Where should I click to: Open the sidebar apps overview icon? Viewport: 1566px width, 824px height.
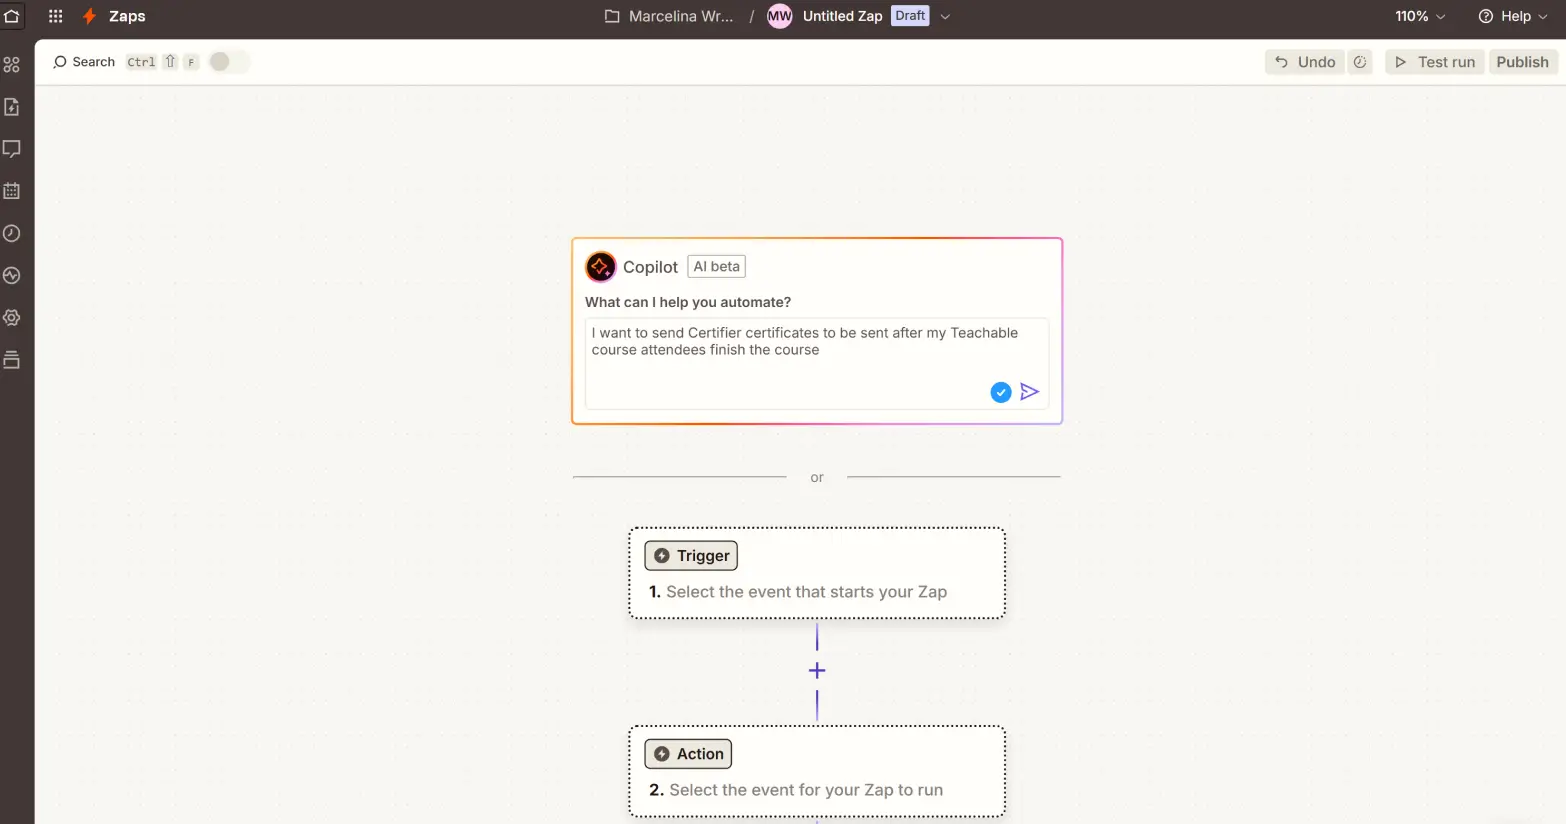[x=12, y=65]
